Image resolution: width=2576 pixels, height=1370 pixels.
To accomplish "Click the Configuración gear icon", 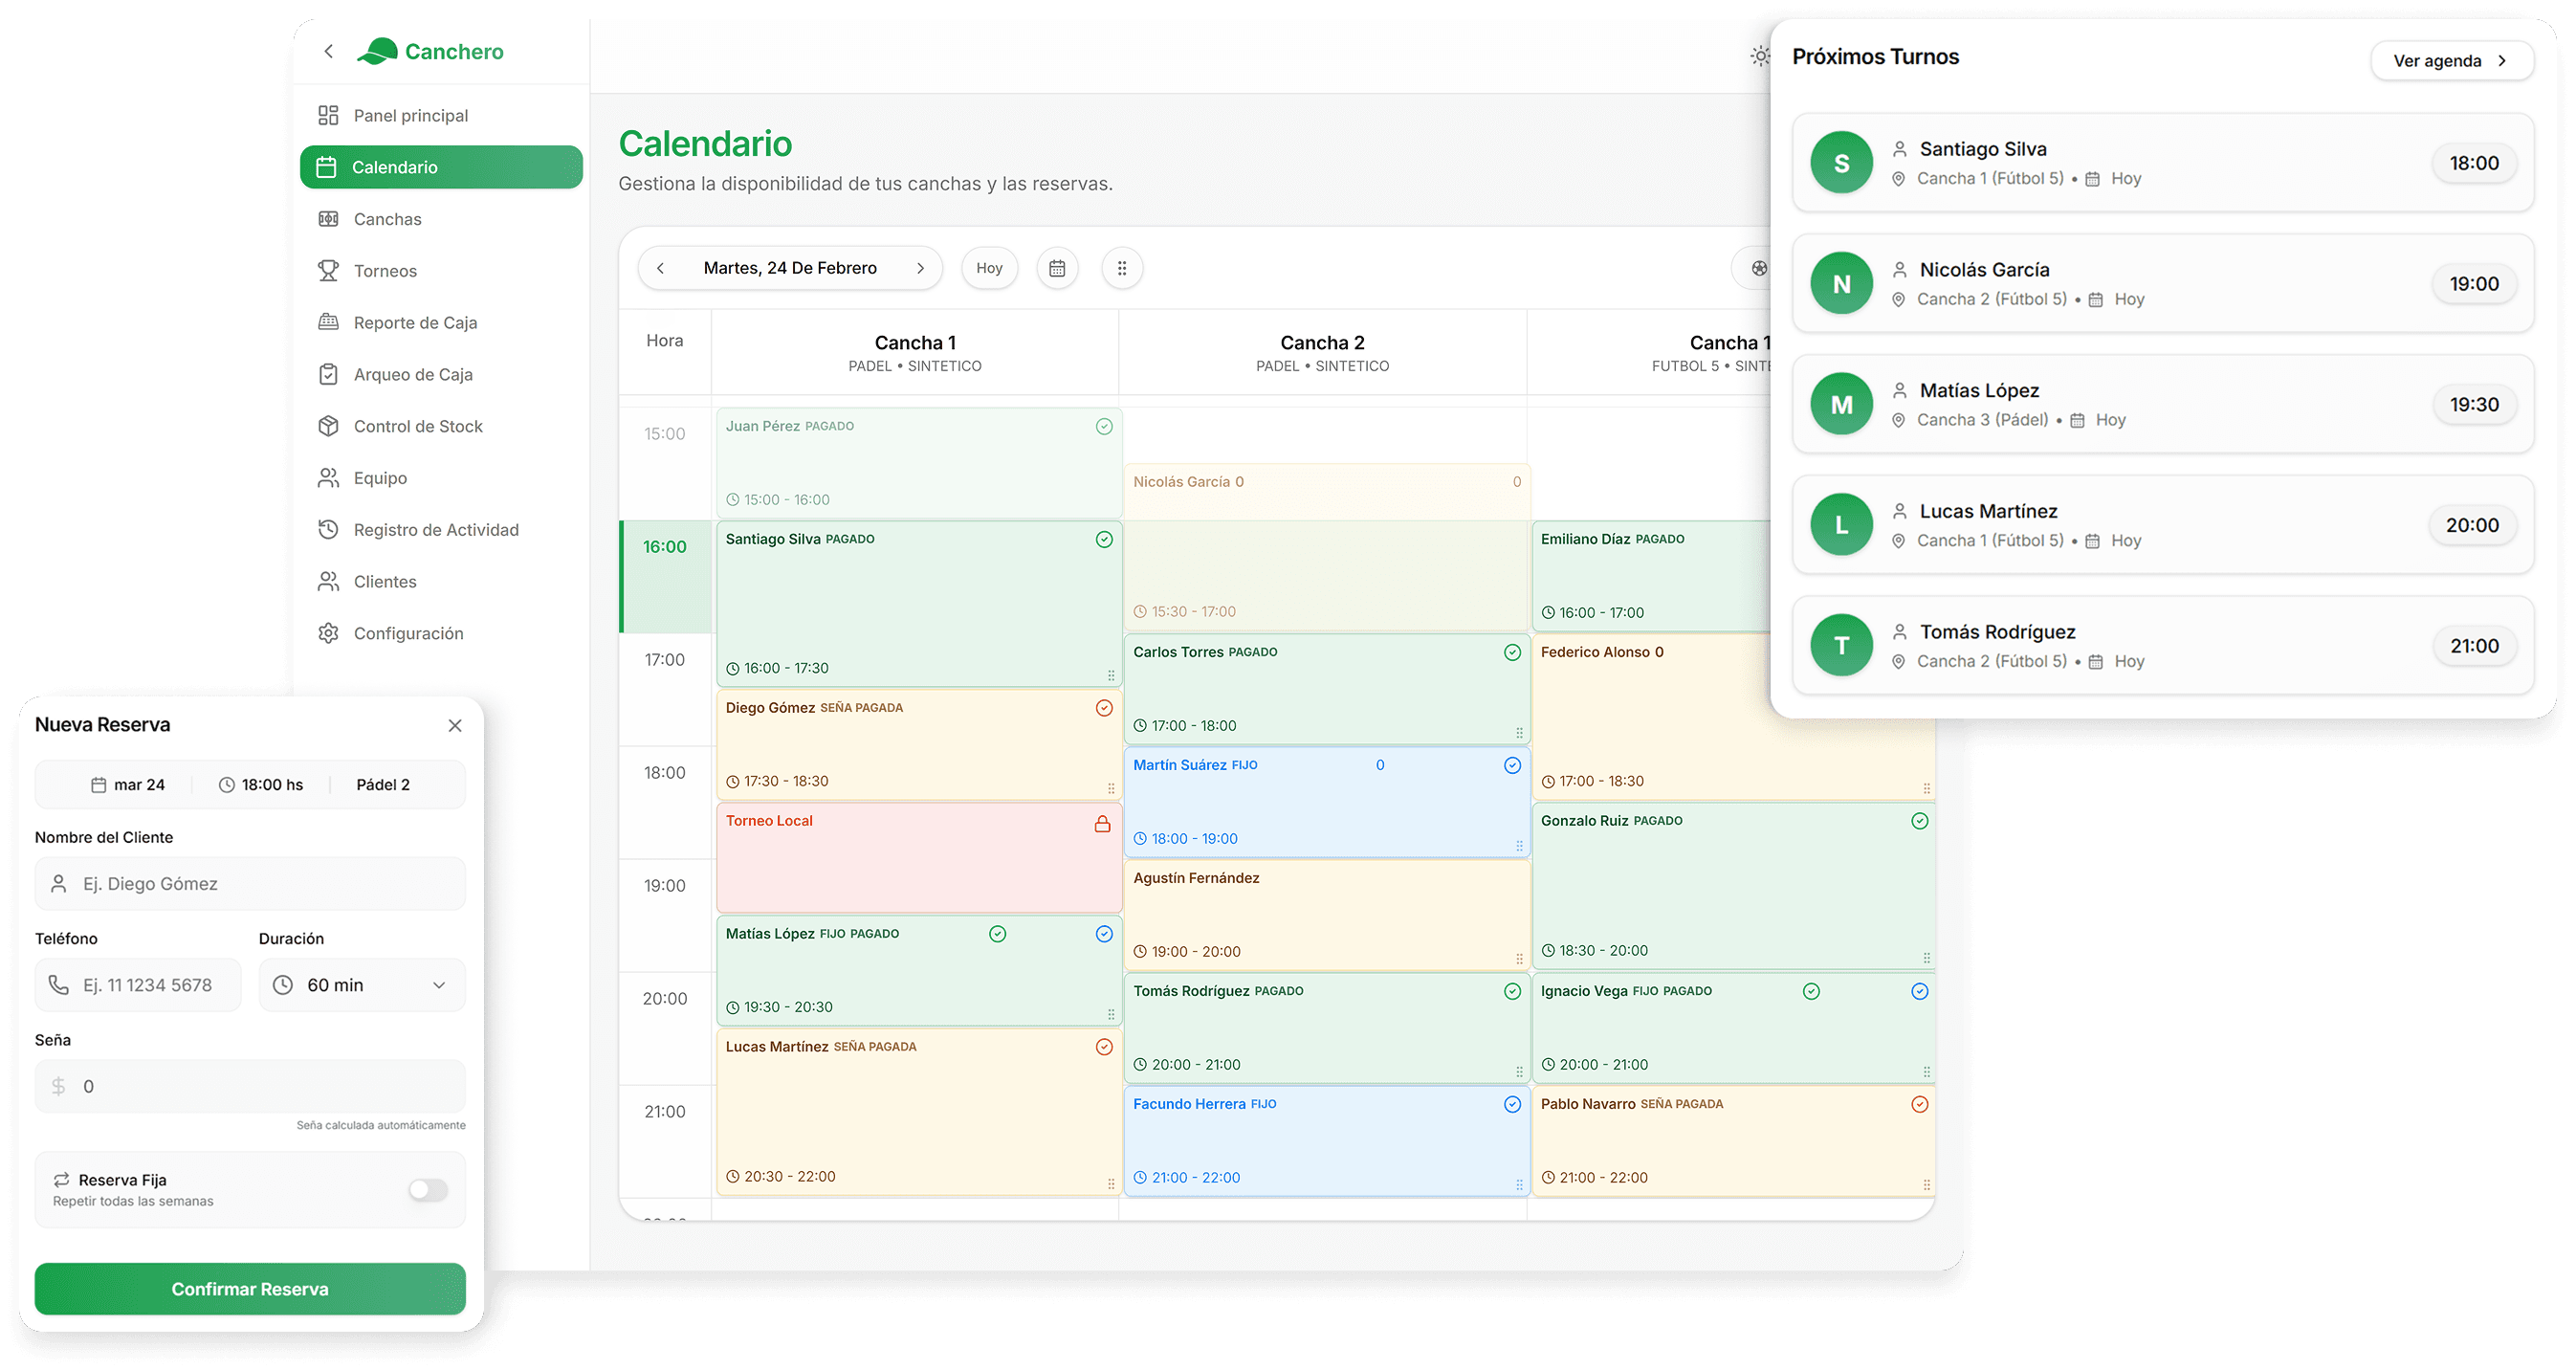I will click(328, 633).
